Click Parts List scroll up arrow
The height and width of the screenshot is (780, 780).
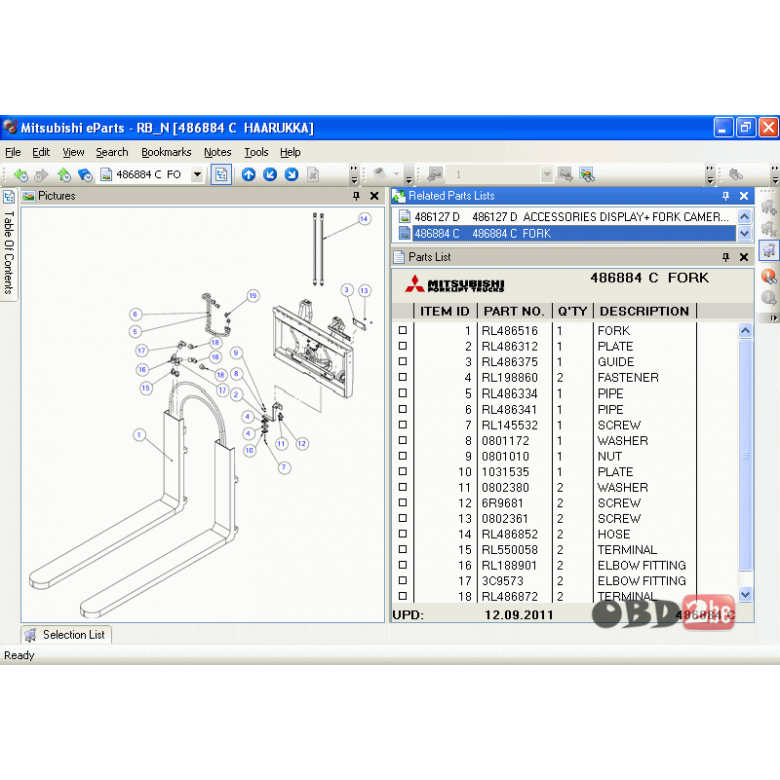click(745, 331)
